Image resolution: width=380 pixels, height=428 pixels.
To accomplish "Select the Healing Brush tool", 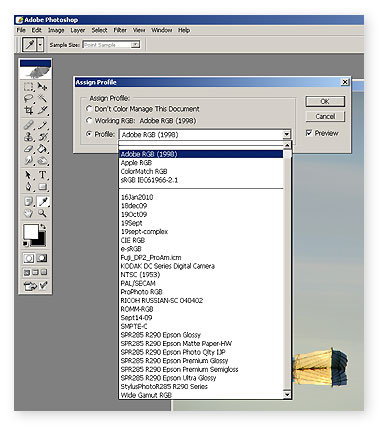I will [x=29, y=125].
